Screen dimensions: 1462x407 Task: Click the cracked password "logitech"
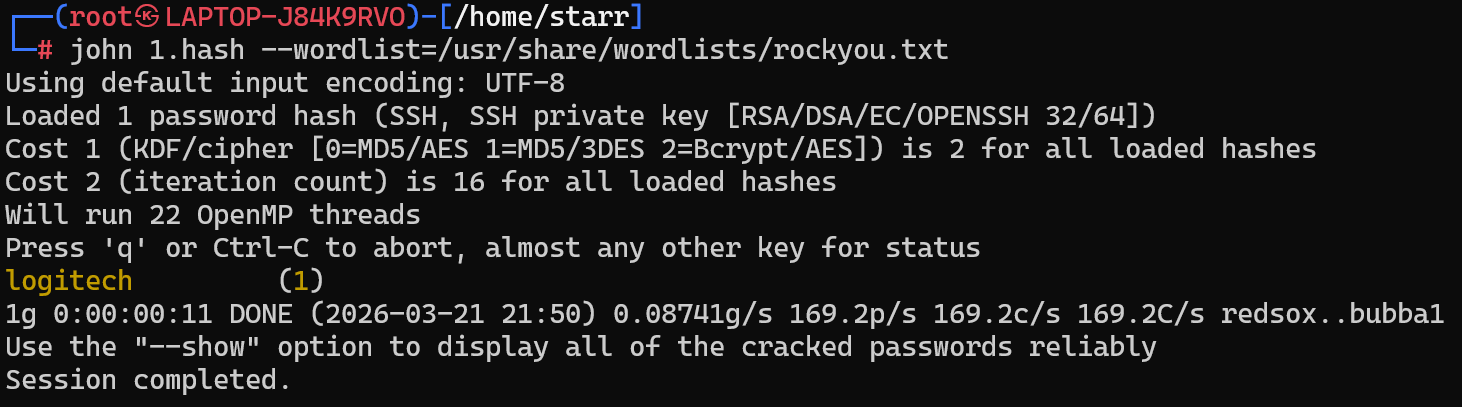[69, 281]
